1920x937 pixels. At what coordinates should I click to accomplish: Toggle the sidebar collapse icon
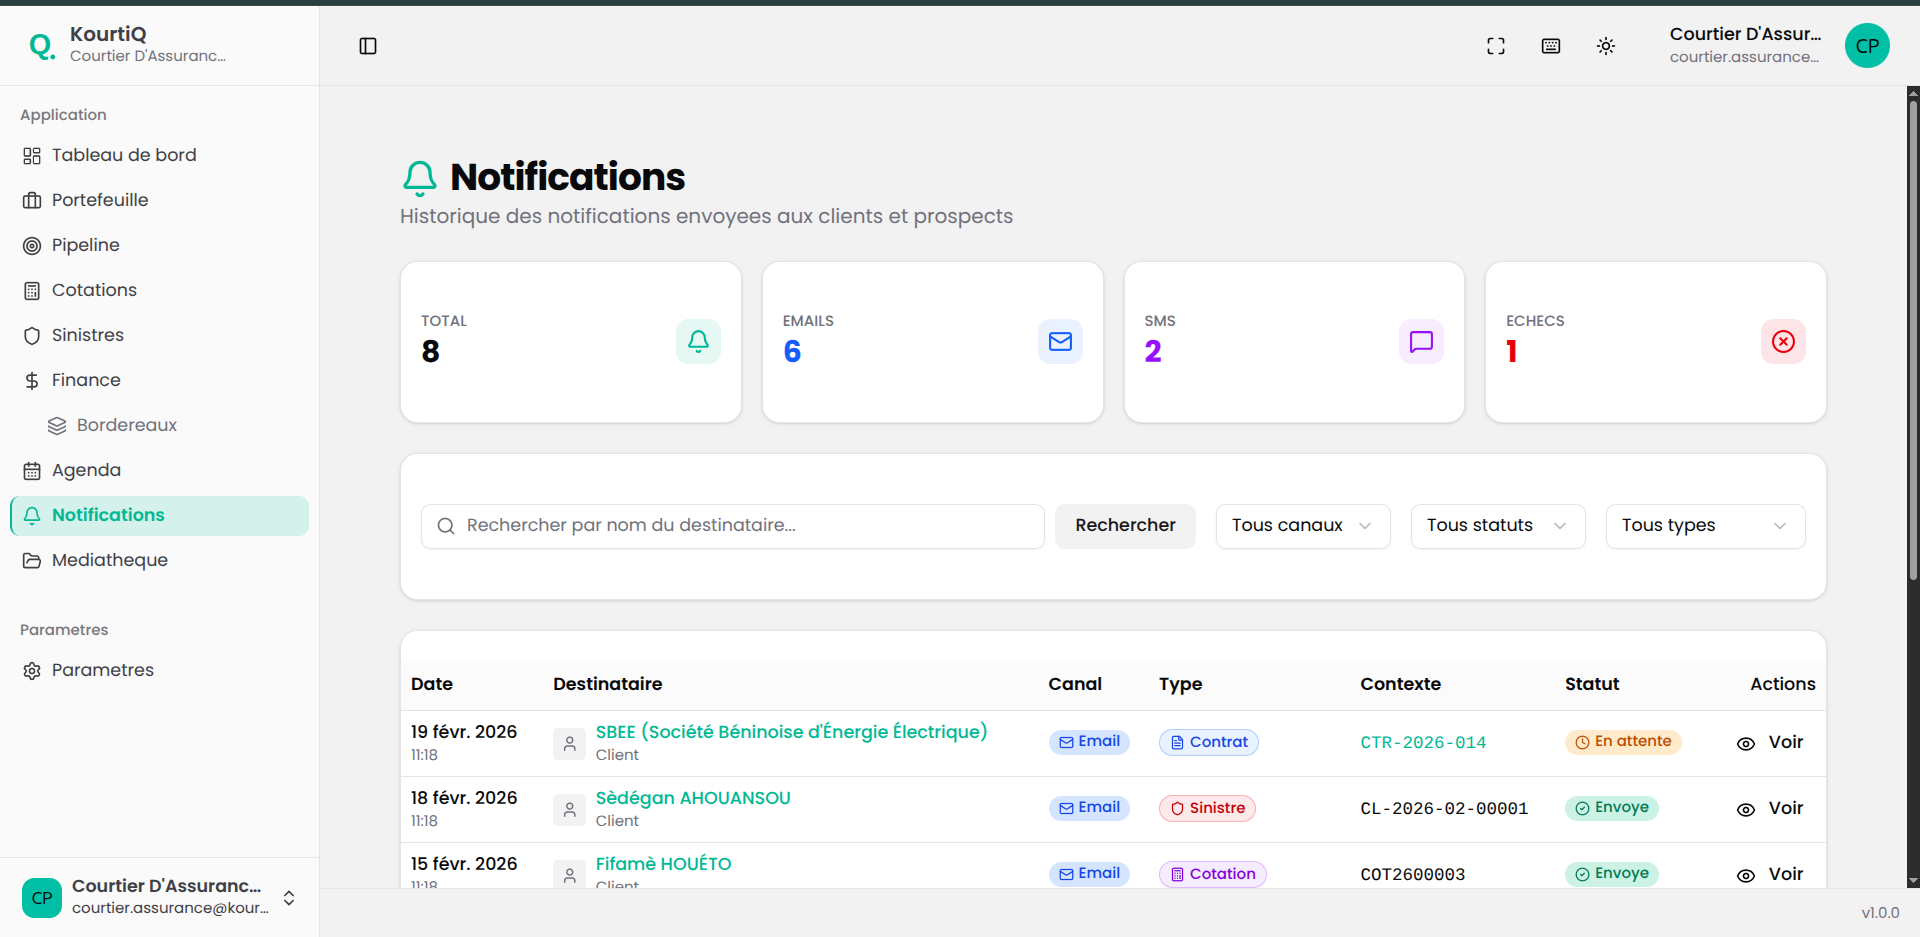pos(368,46)
